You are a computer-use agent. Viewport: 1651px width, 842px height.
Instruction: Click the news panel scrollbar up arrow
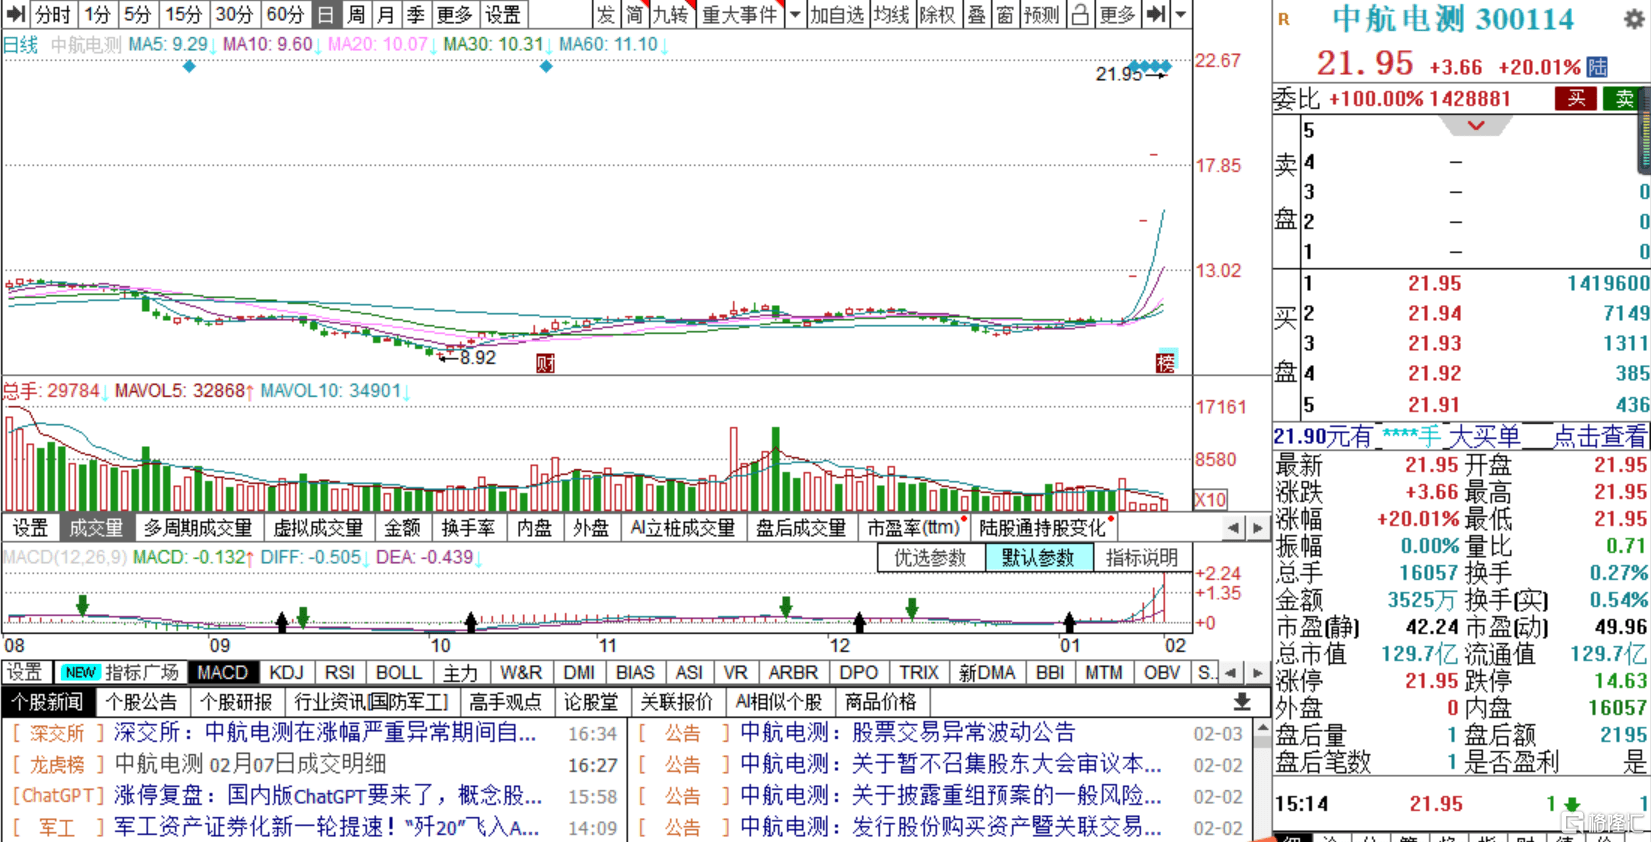[x=1262, y=728]
